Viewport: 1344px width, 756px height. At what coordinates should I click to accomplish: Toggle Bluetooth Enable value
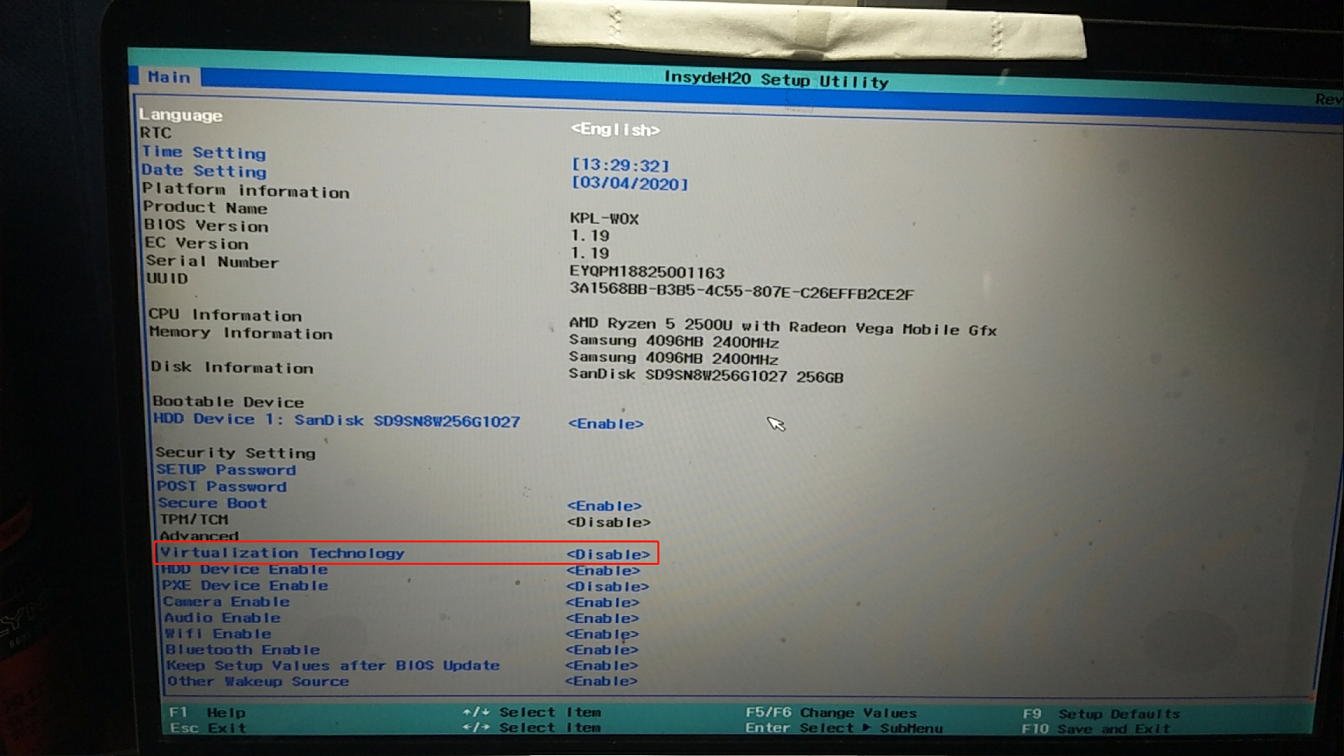tap(602, 650)
